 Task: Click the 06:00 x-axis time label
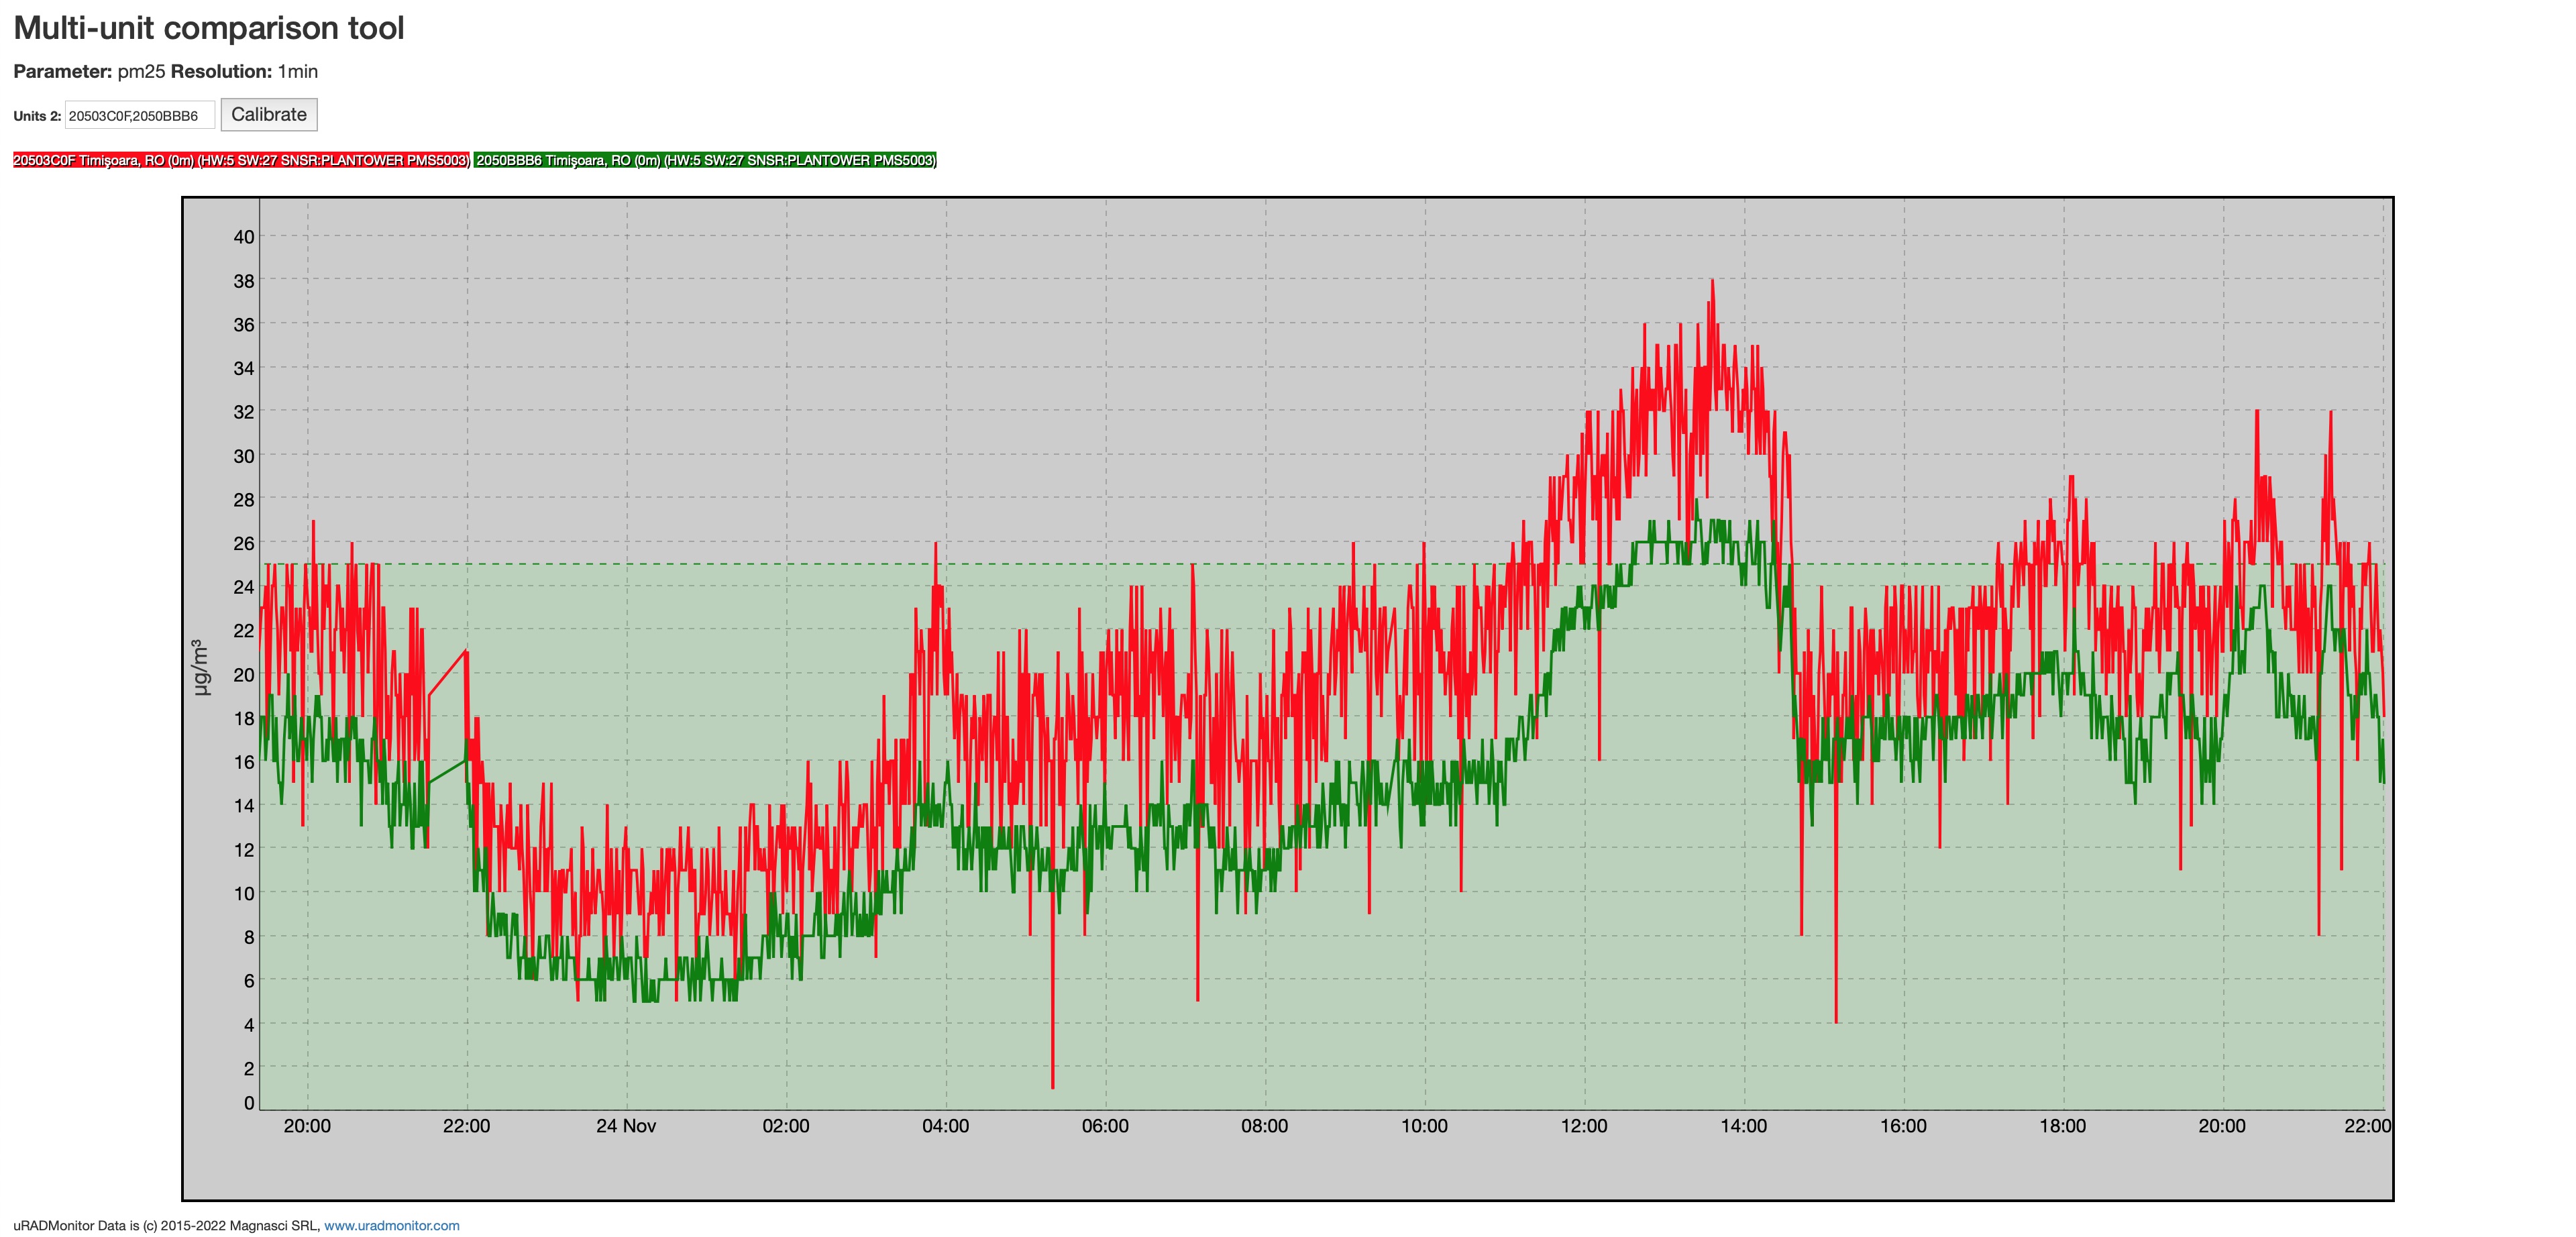tap(1105, 1126)
